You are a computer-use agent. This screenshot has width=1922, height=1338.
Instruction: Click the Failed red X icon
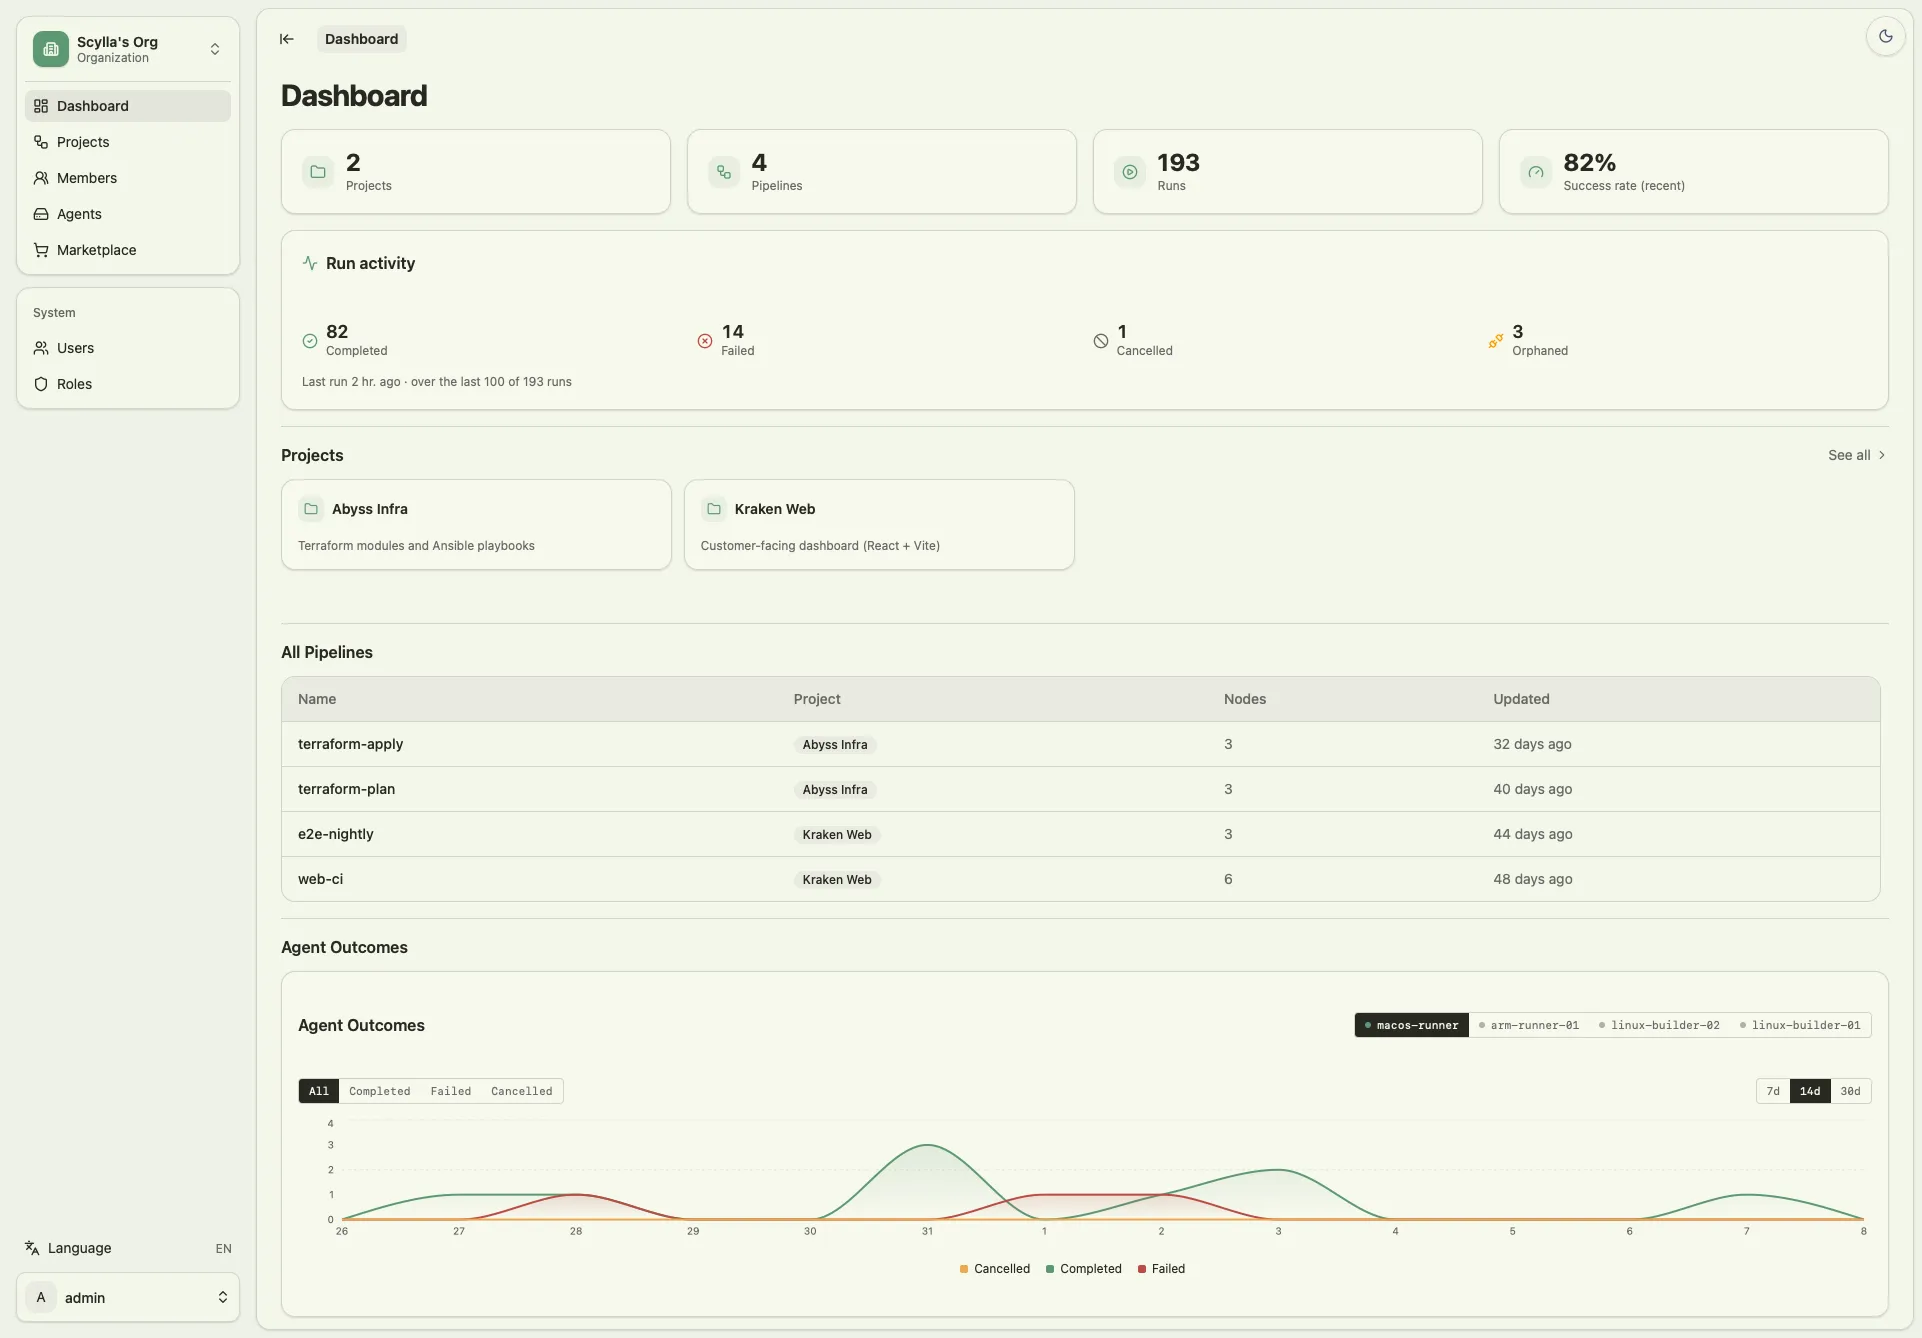coord(705,341)
